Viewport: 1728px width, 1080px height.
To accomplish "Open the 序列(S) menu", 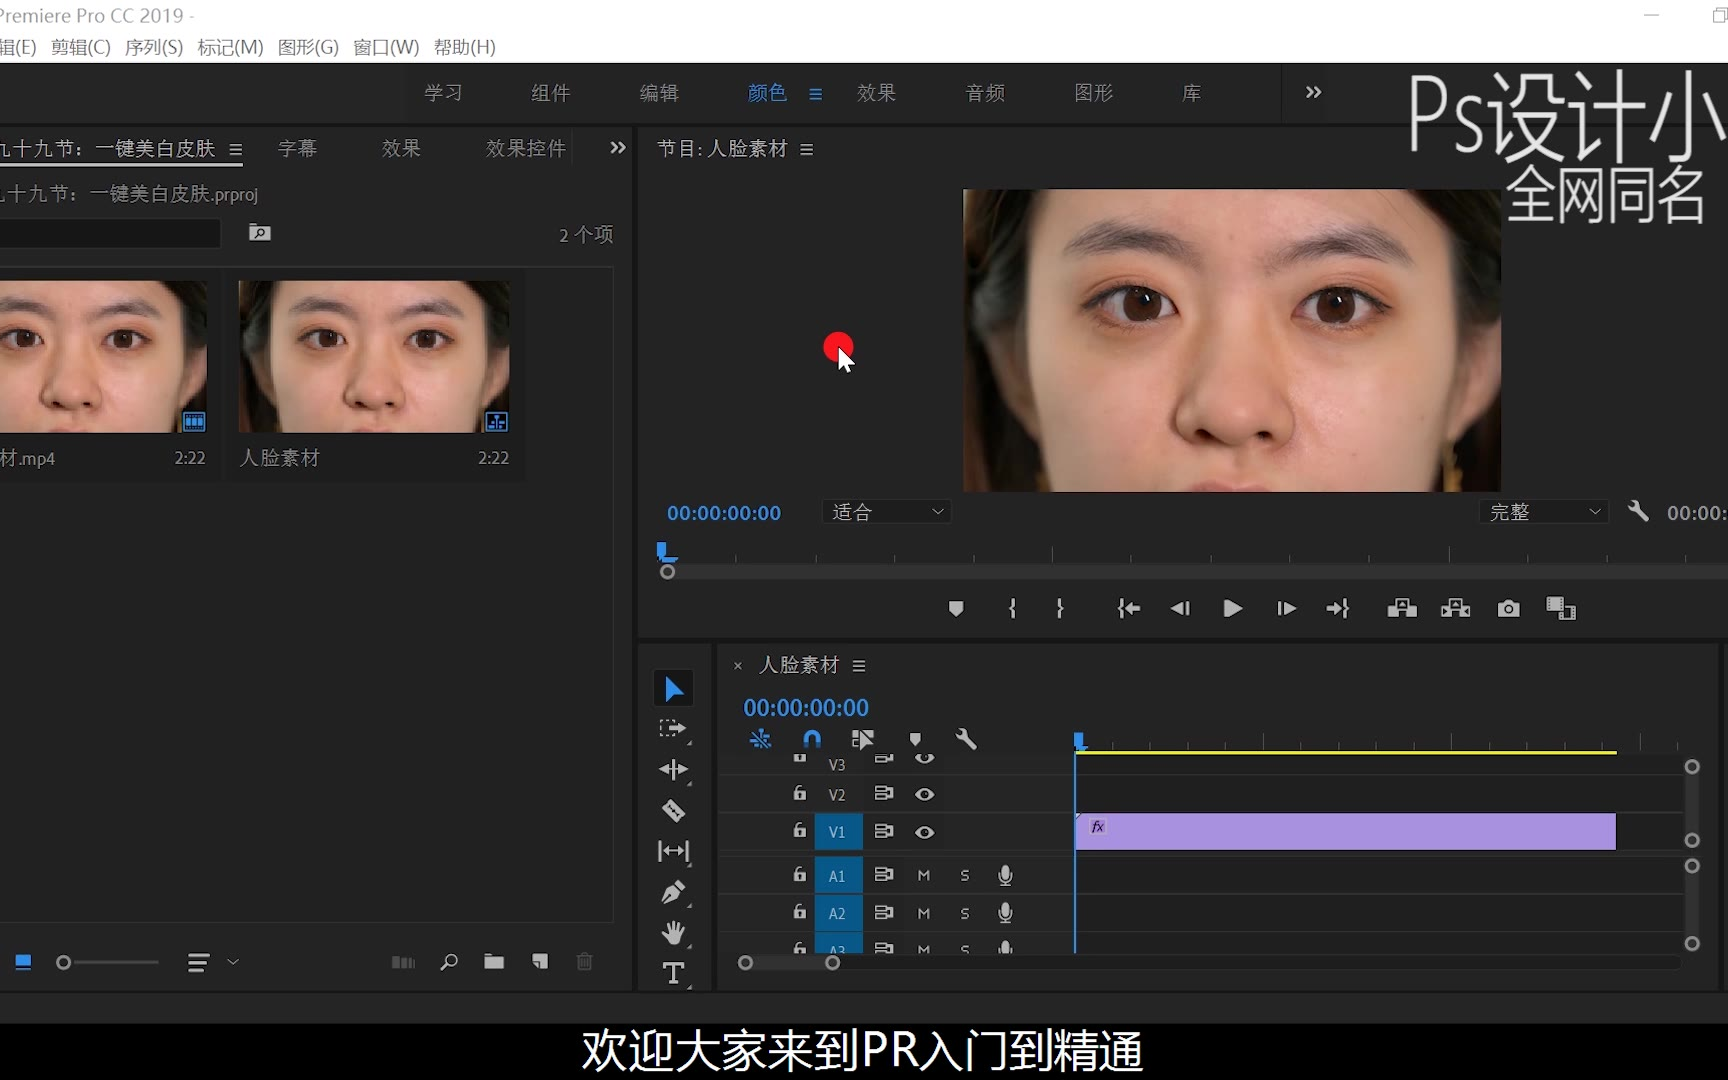I will point(154,47).
